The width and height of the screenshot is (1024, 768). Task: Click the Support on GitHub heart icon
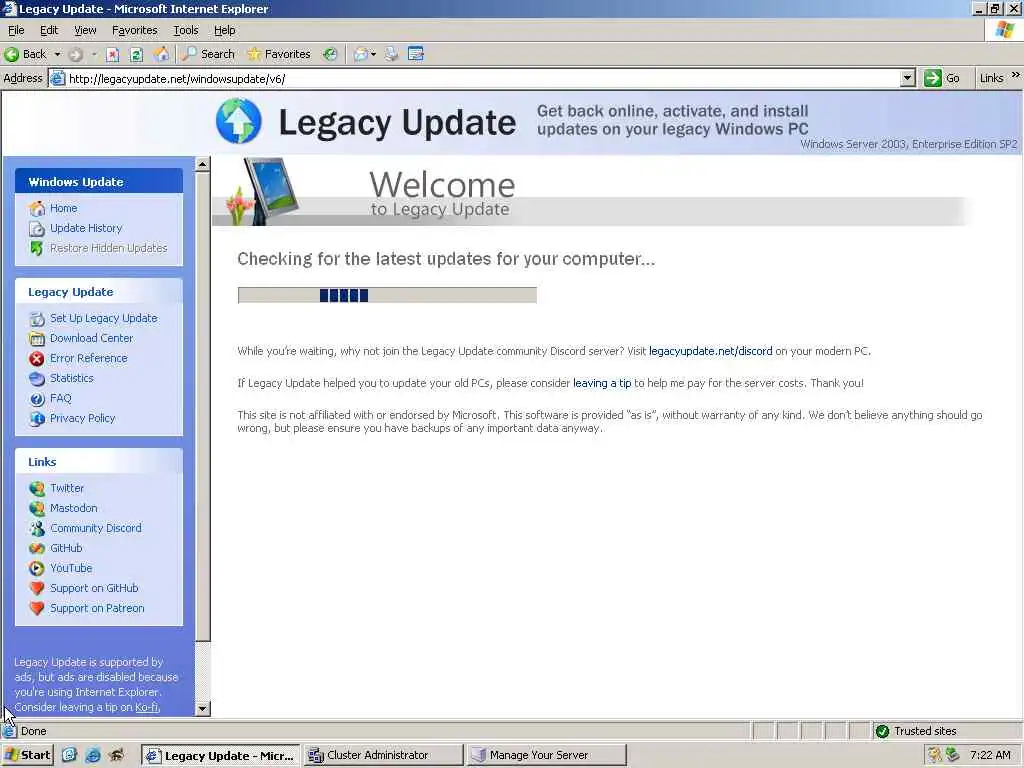coord(37,588)
